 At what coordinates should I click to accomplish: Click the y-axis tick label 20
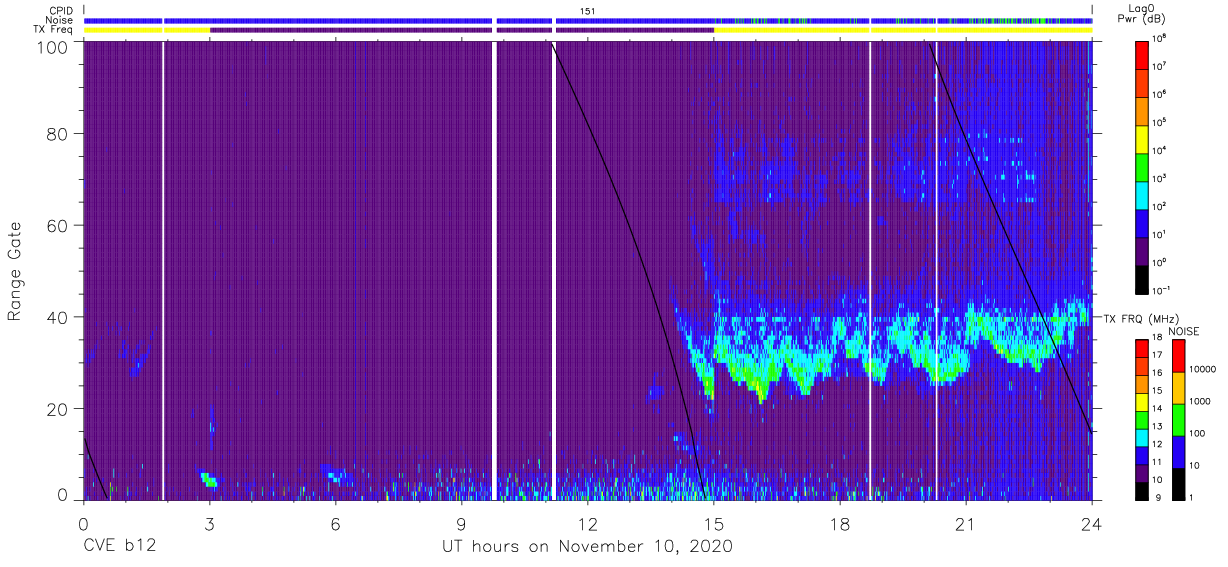pyautogui.click(x=58, y=408)
